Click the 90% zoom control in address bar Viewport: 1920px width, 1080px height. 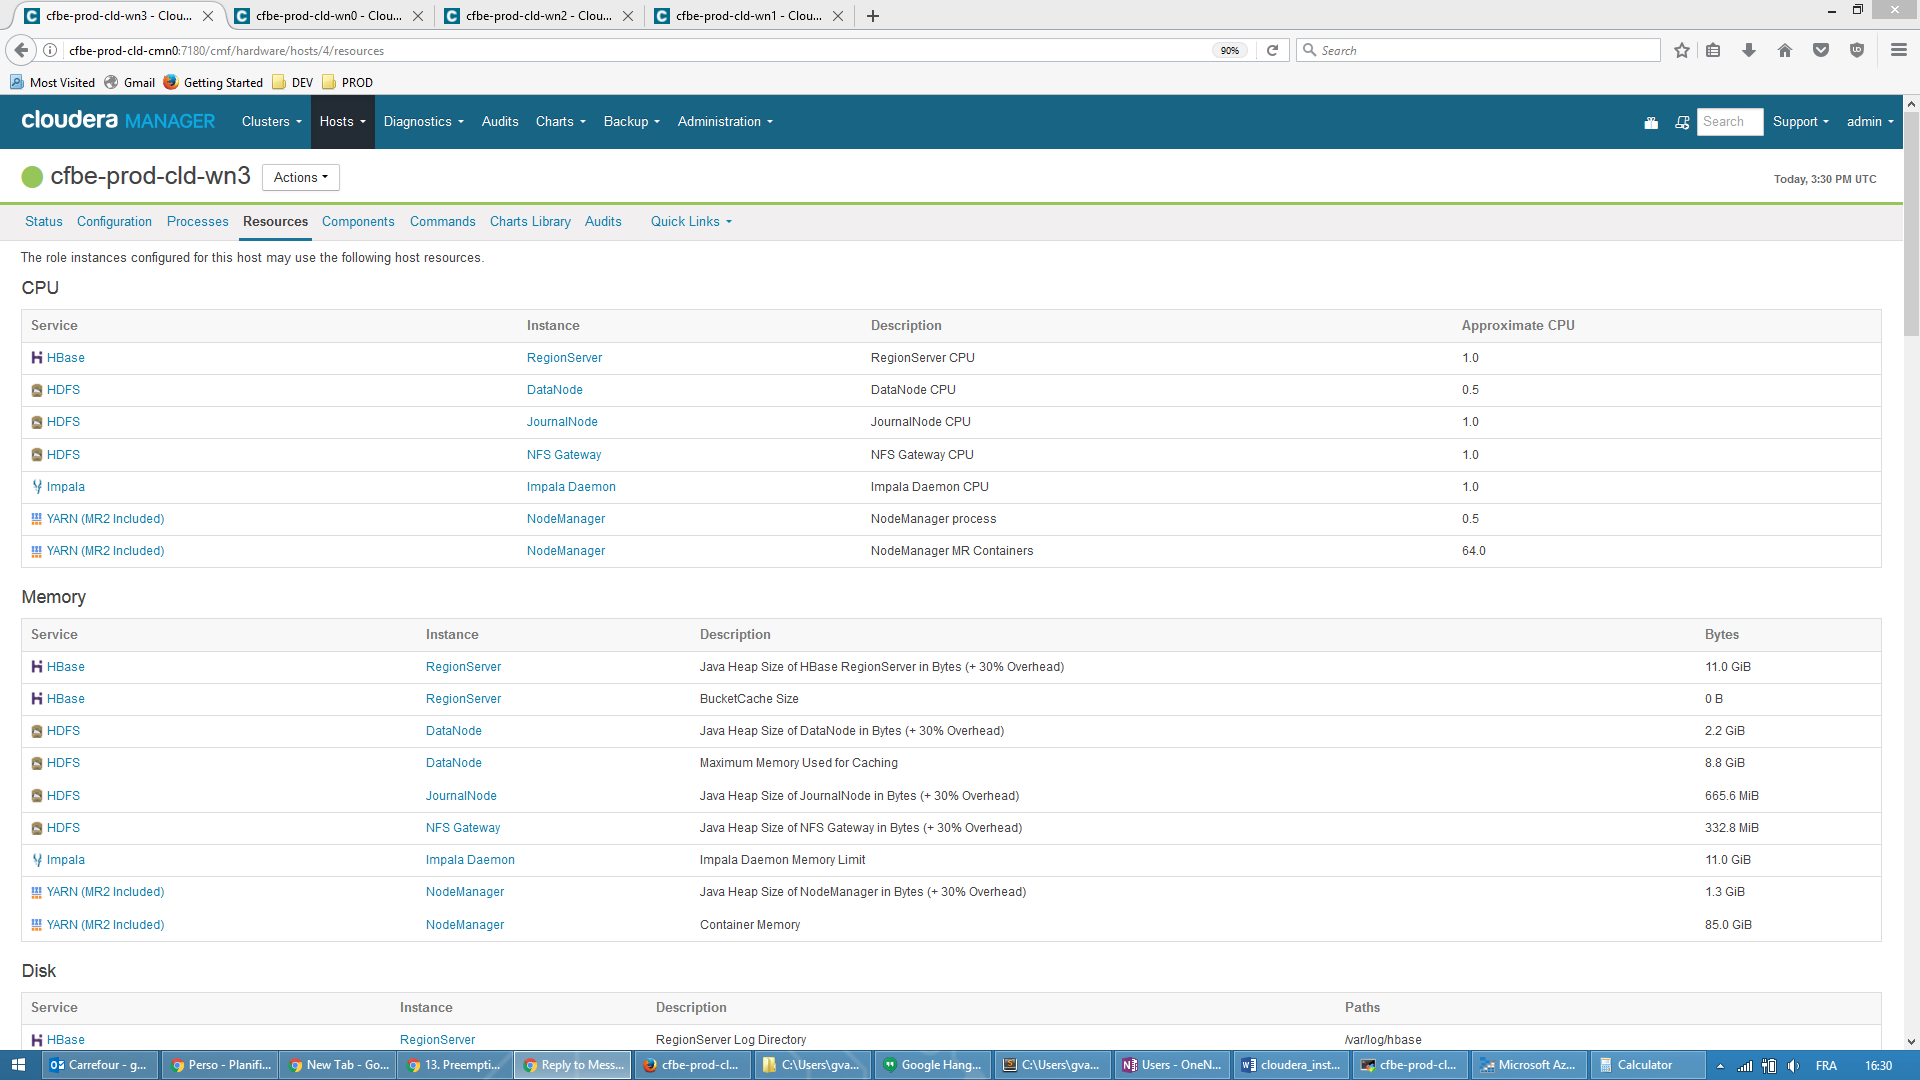pyautogui.click(x=1230, y=50)
